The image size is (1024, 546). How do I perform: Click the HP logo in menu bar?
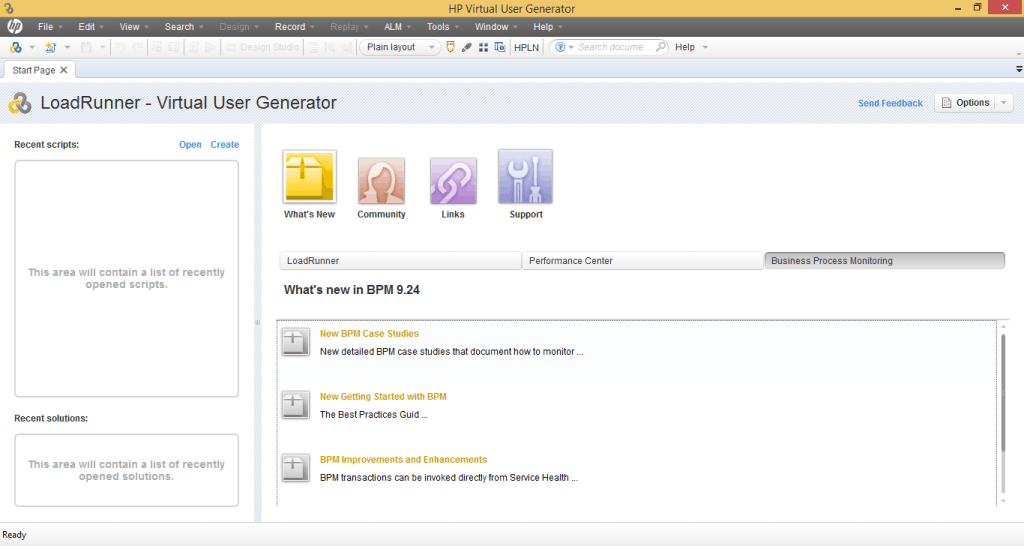point(14,27)
